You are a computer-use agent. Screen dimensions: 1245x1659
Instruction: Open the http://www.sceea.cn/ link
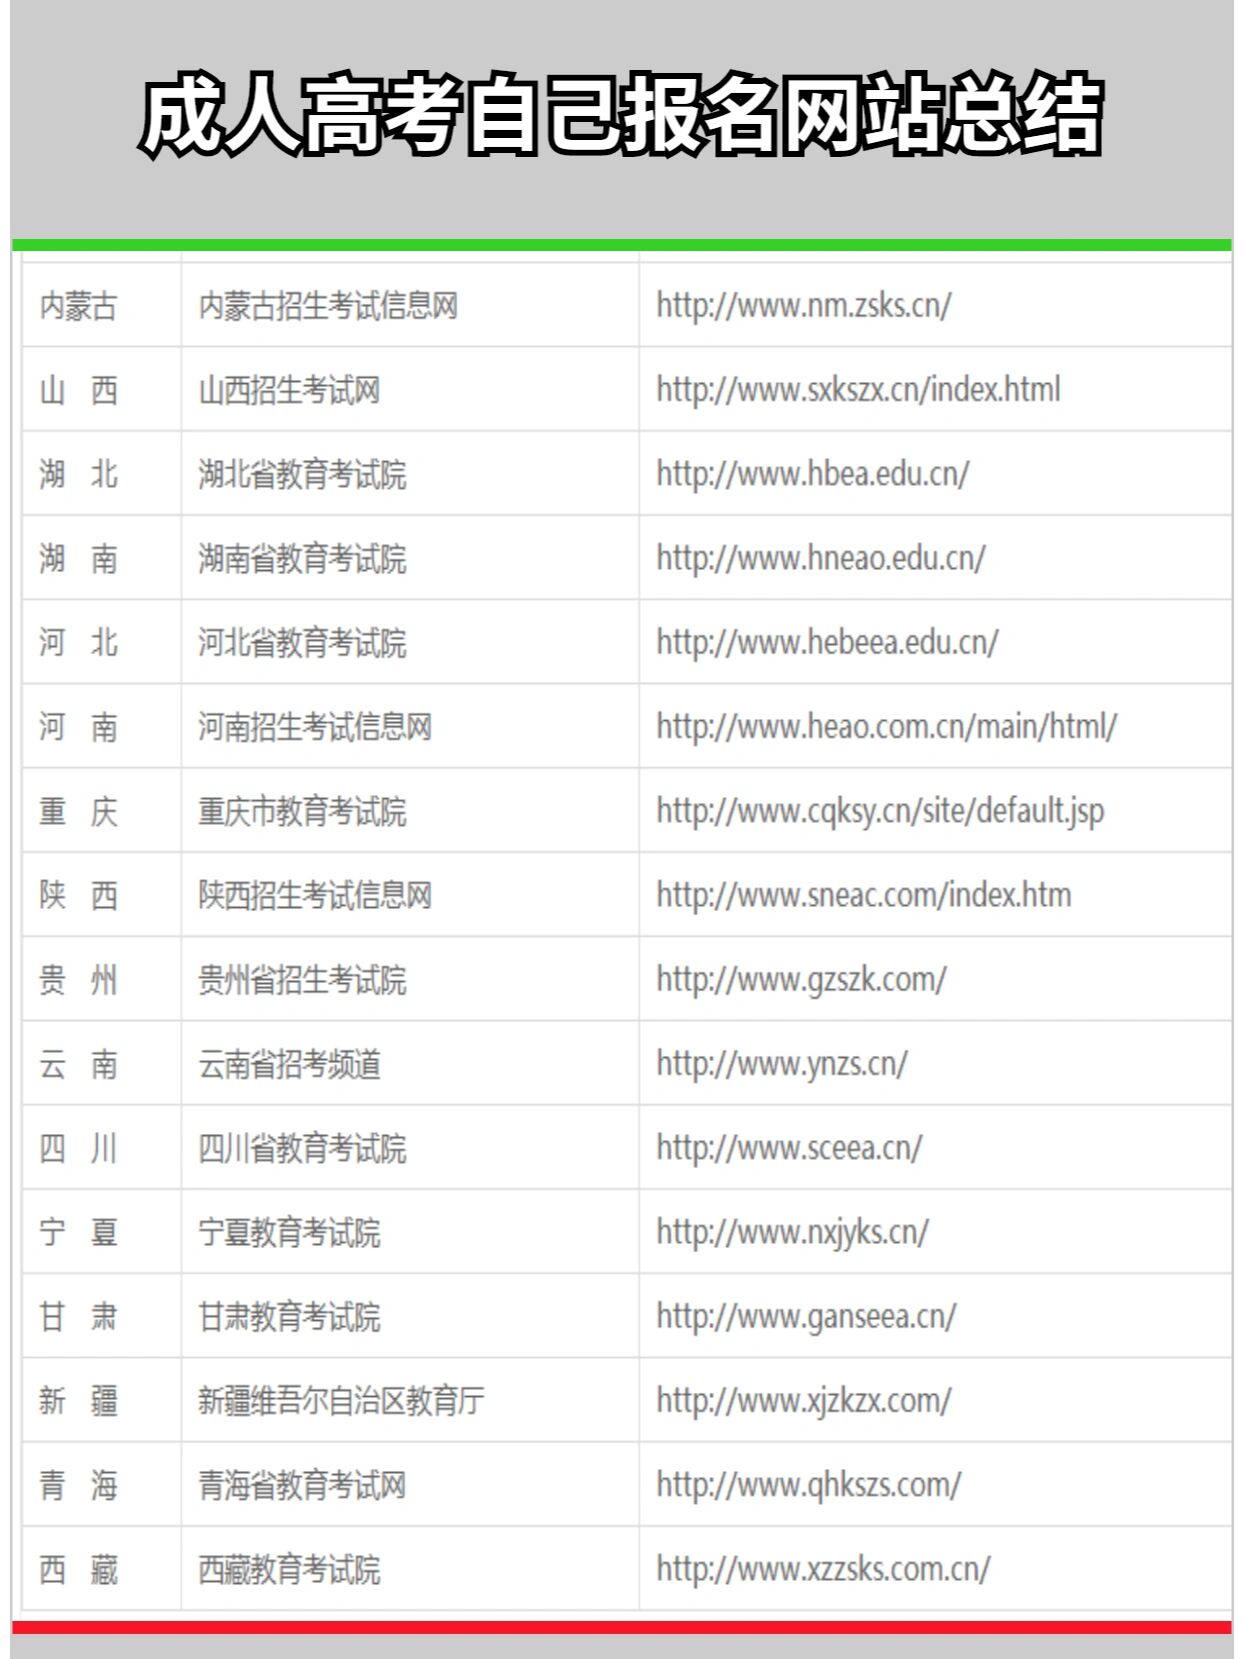(789, 1147)
